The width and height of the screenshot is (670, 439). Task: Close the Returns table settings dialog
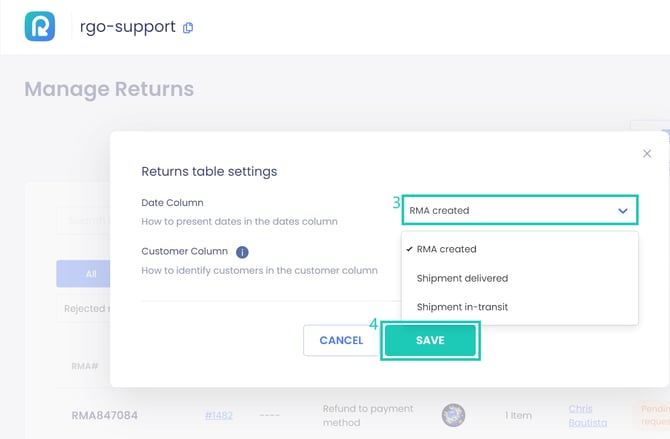(x=647, y=154)
